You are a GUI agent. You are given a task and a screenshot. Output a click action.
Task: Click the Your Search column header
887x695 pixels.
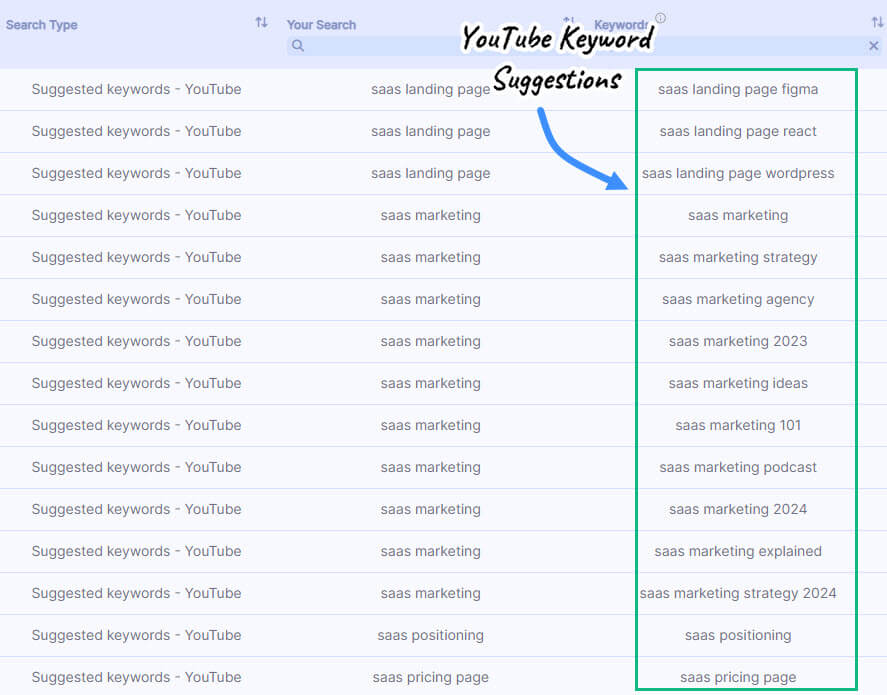(x=321, y=25)
